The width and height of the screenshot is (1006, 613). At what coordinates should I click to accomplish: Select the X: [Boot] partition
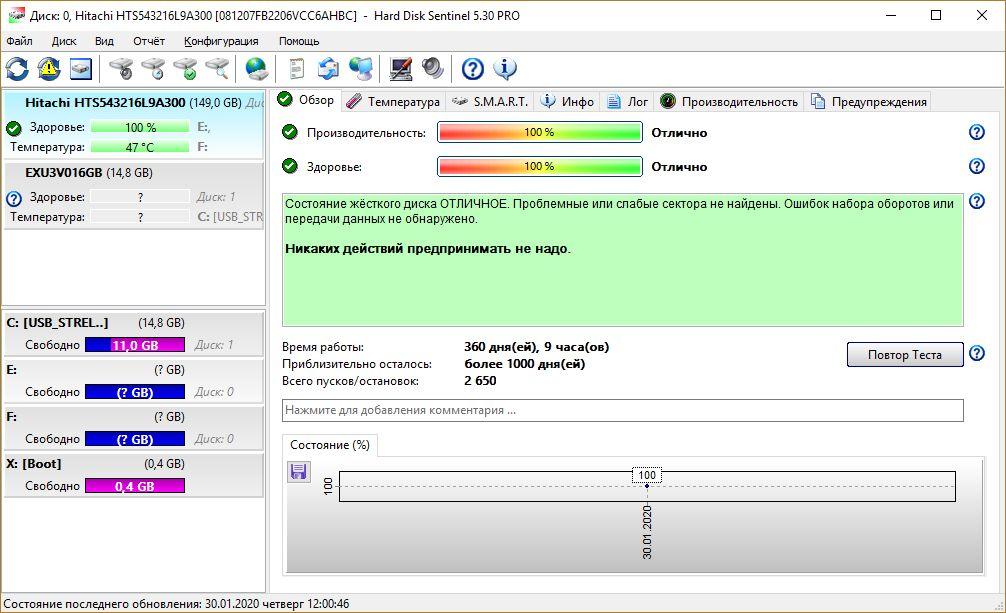point(133,475)
